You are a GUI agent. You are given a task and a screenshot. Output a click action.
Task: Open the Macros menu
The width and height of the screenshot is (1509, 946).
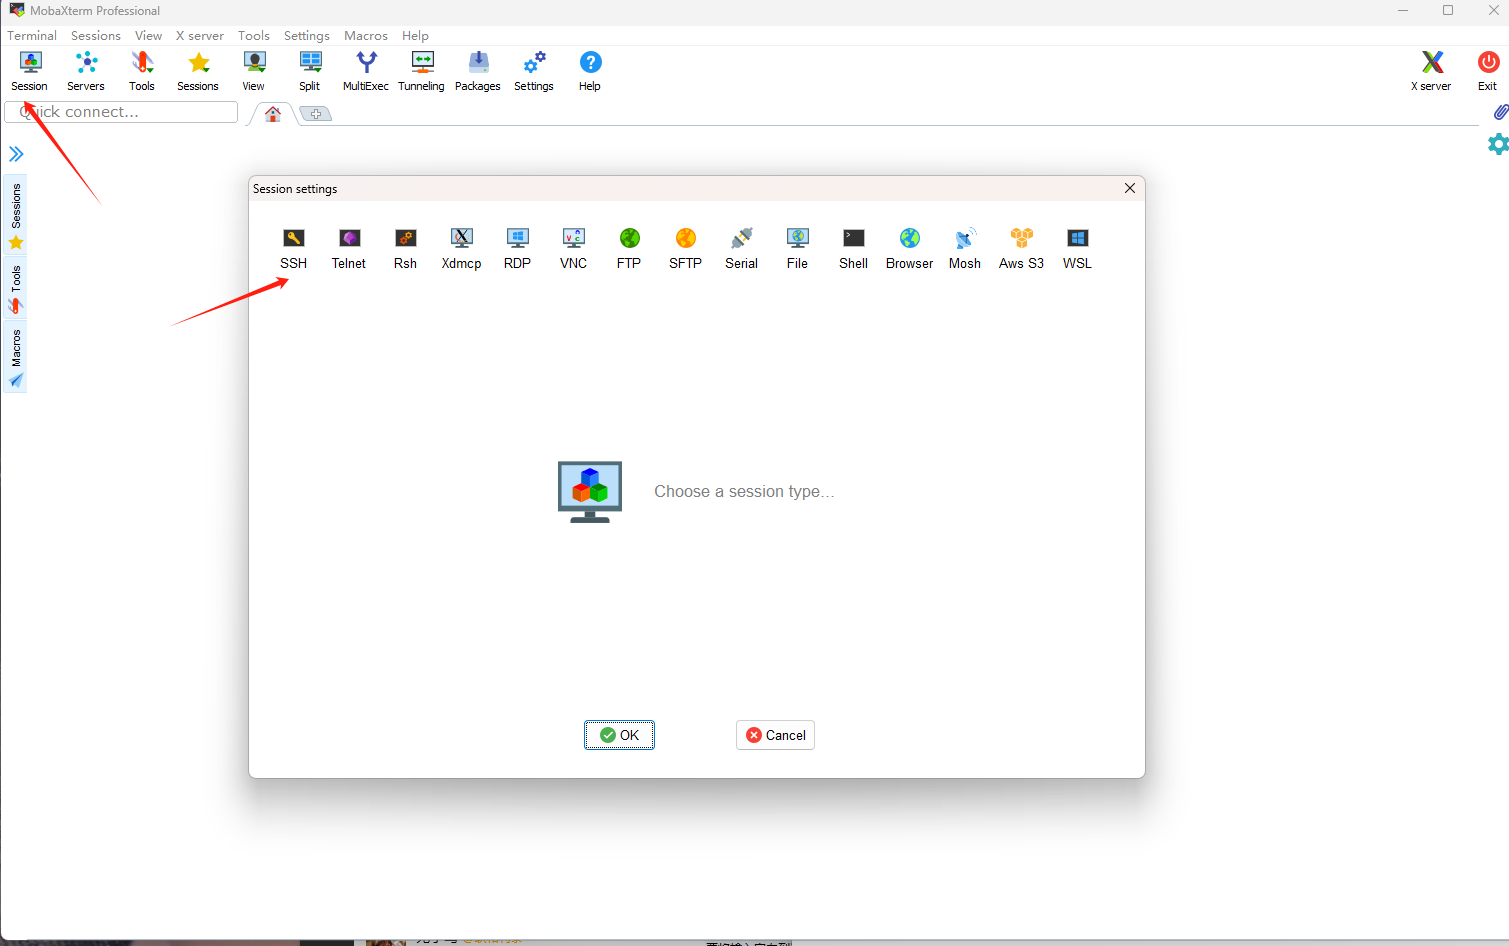tap(366, 35)
